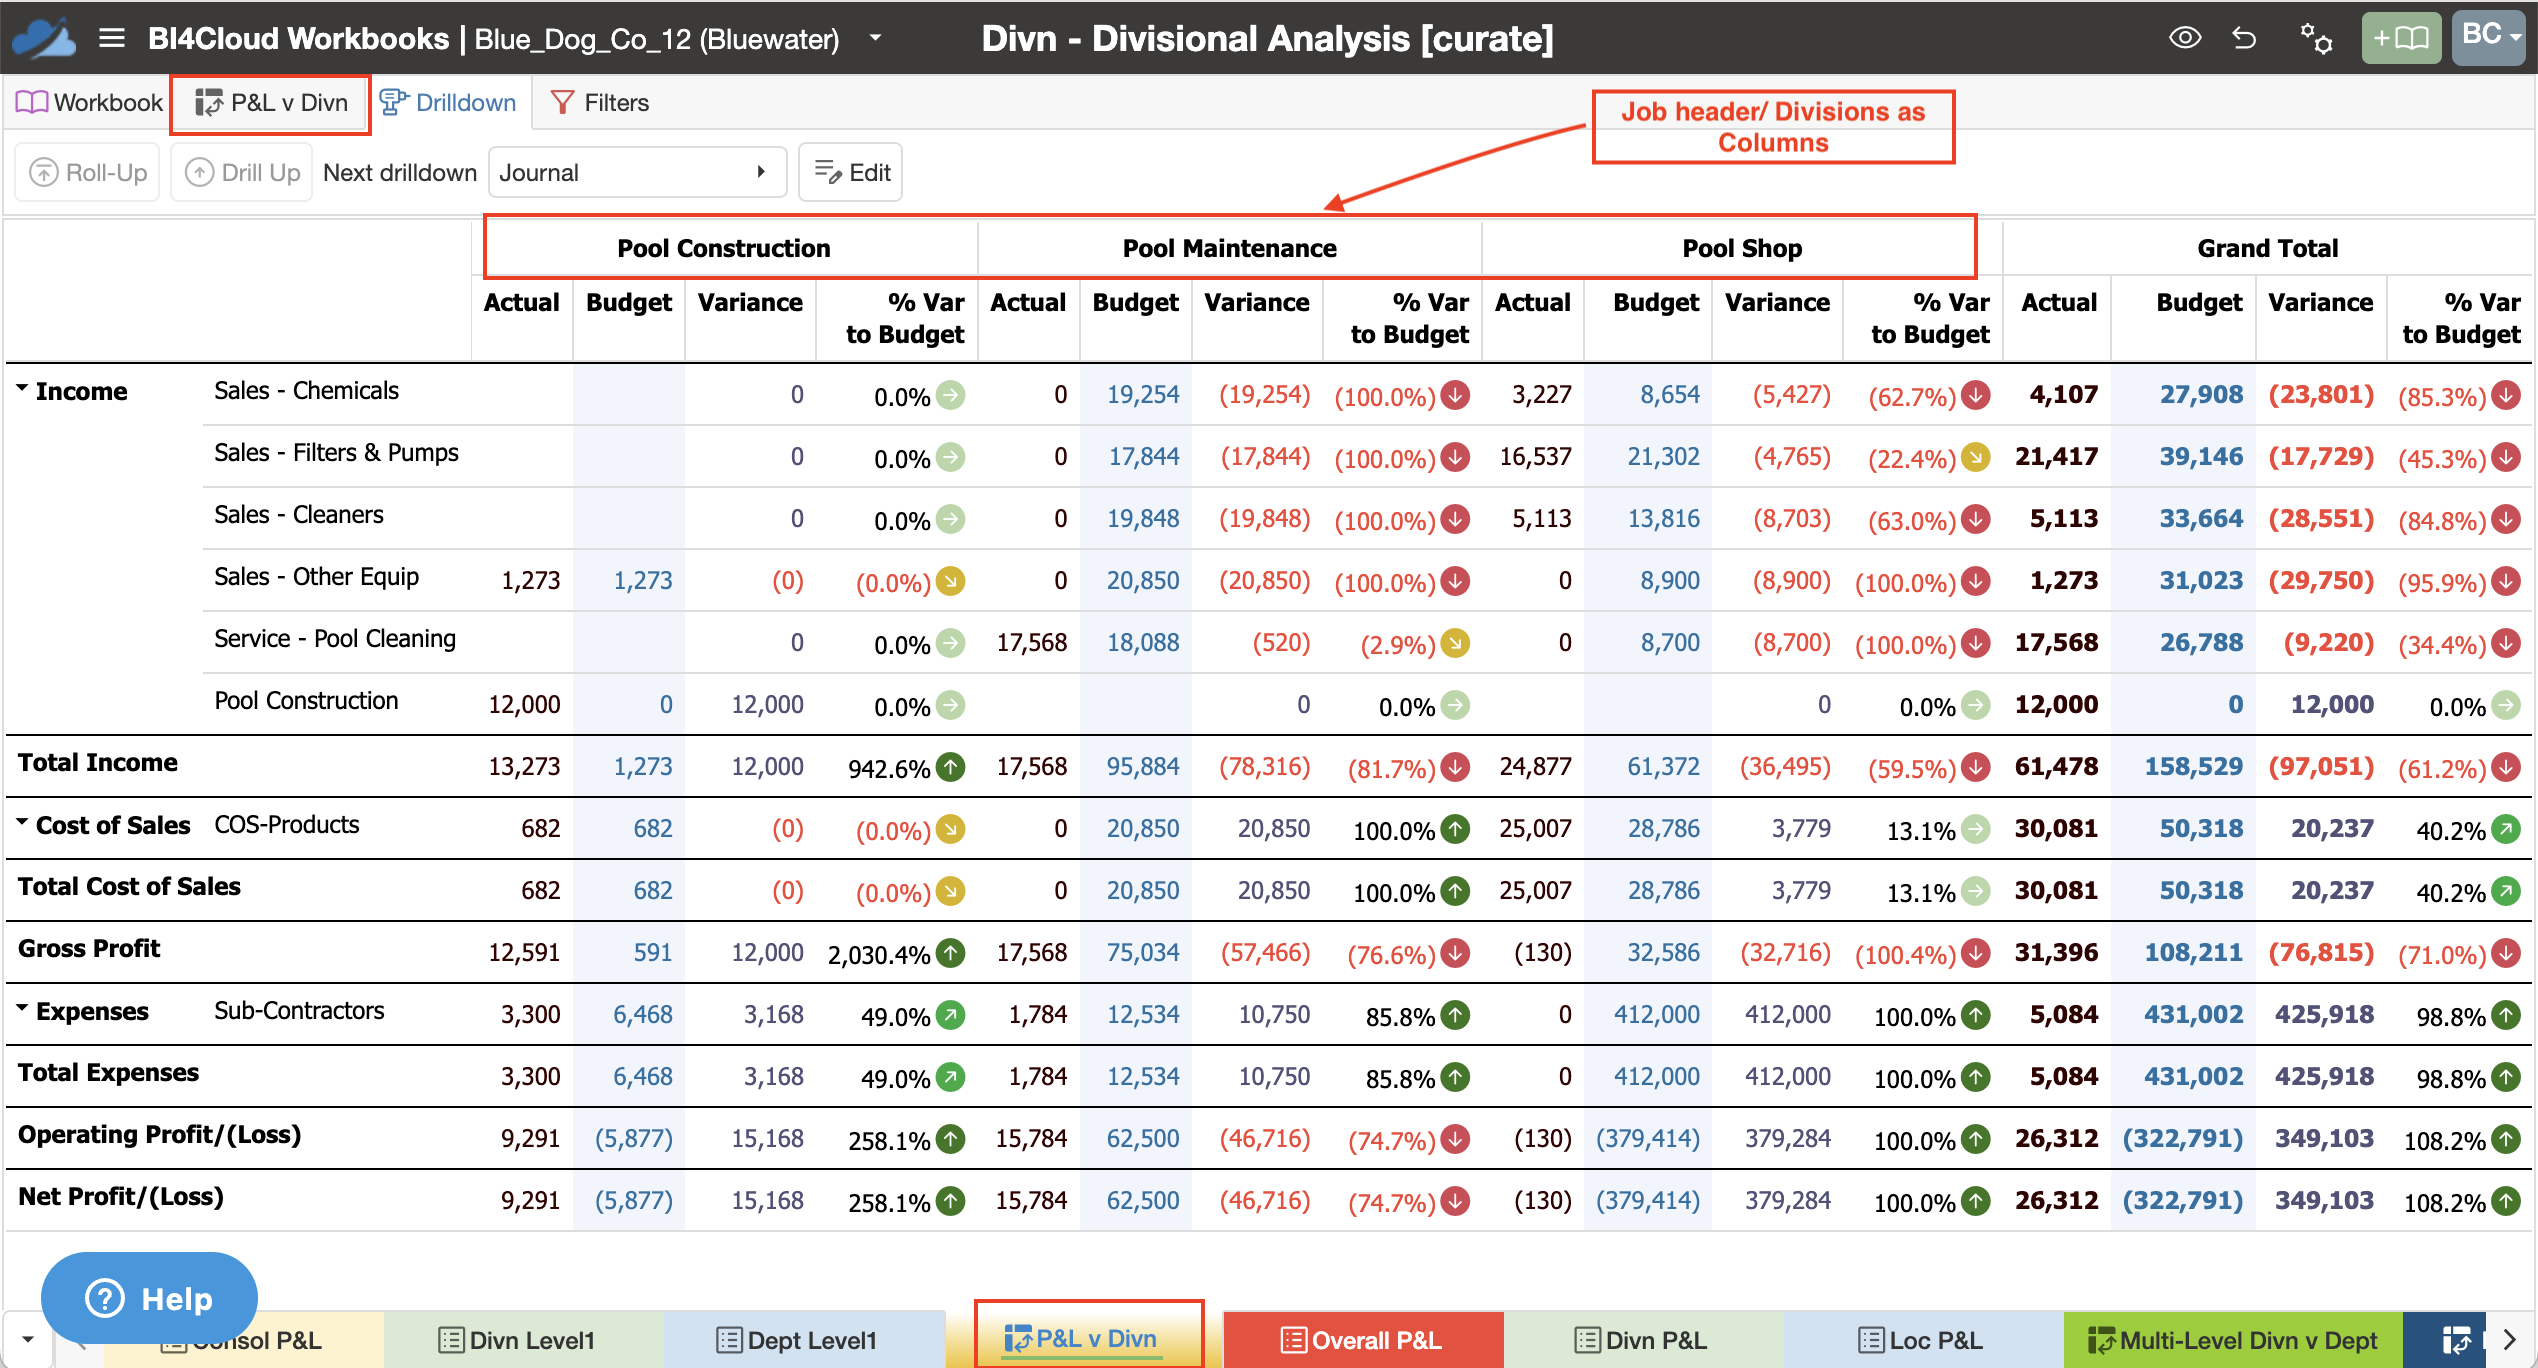Viewport: 2538px width, 1368px height.
Task: Collapse the Cost of Sales section
Action: pos(22,823)
